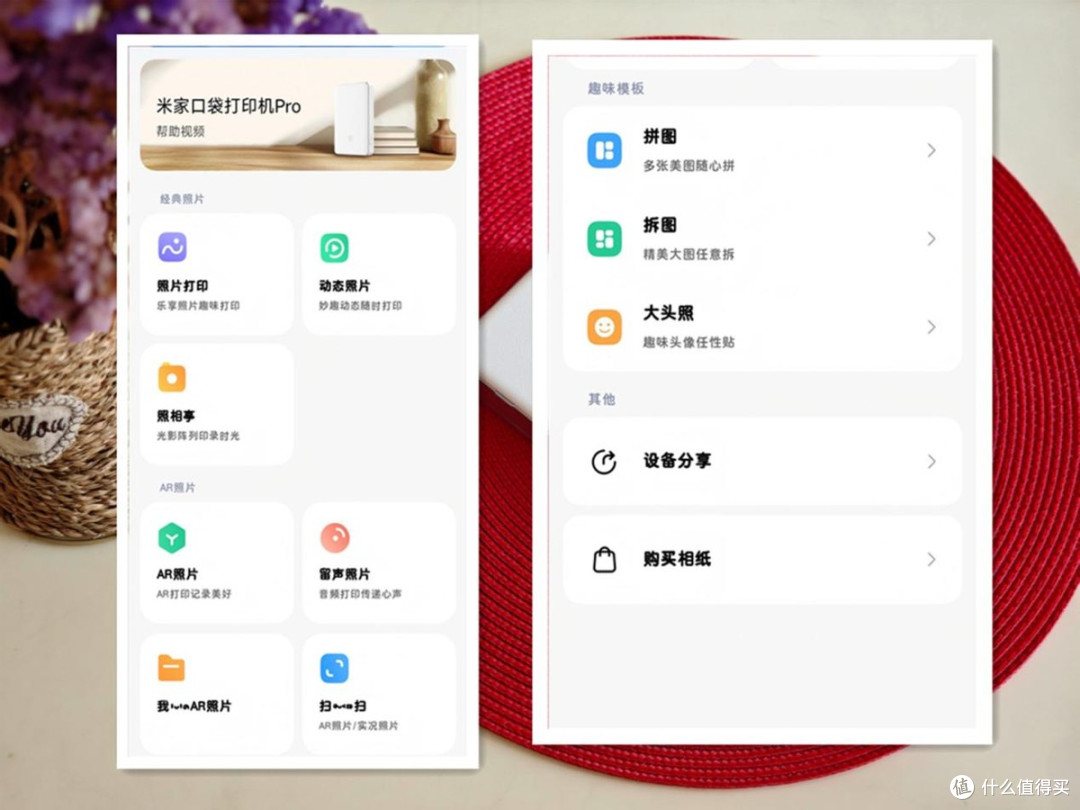The height and width of the screenshot is (810, 1080).
Task: Open 设备分享 via its chevron arrow
Action: [x=931, y=461]
